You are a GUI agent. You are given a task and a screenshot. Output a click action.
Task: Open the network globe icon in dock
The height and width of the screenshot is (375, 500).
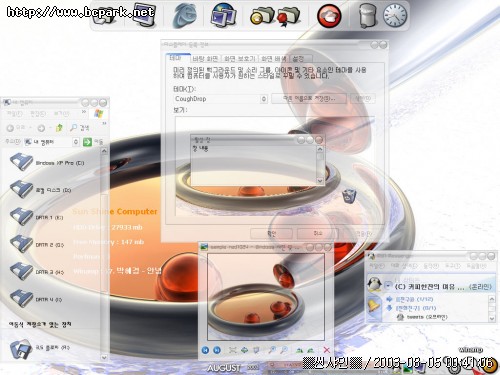(x=224, y=15)
